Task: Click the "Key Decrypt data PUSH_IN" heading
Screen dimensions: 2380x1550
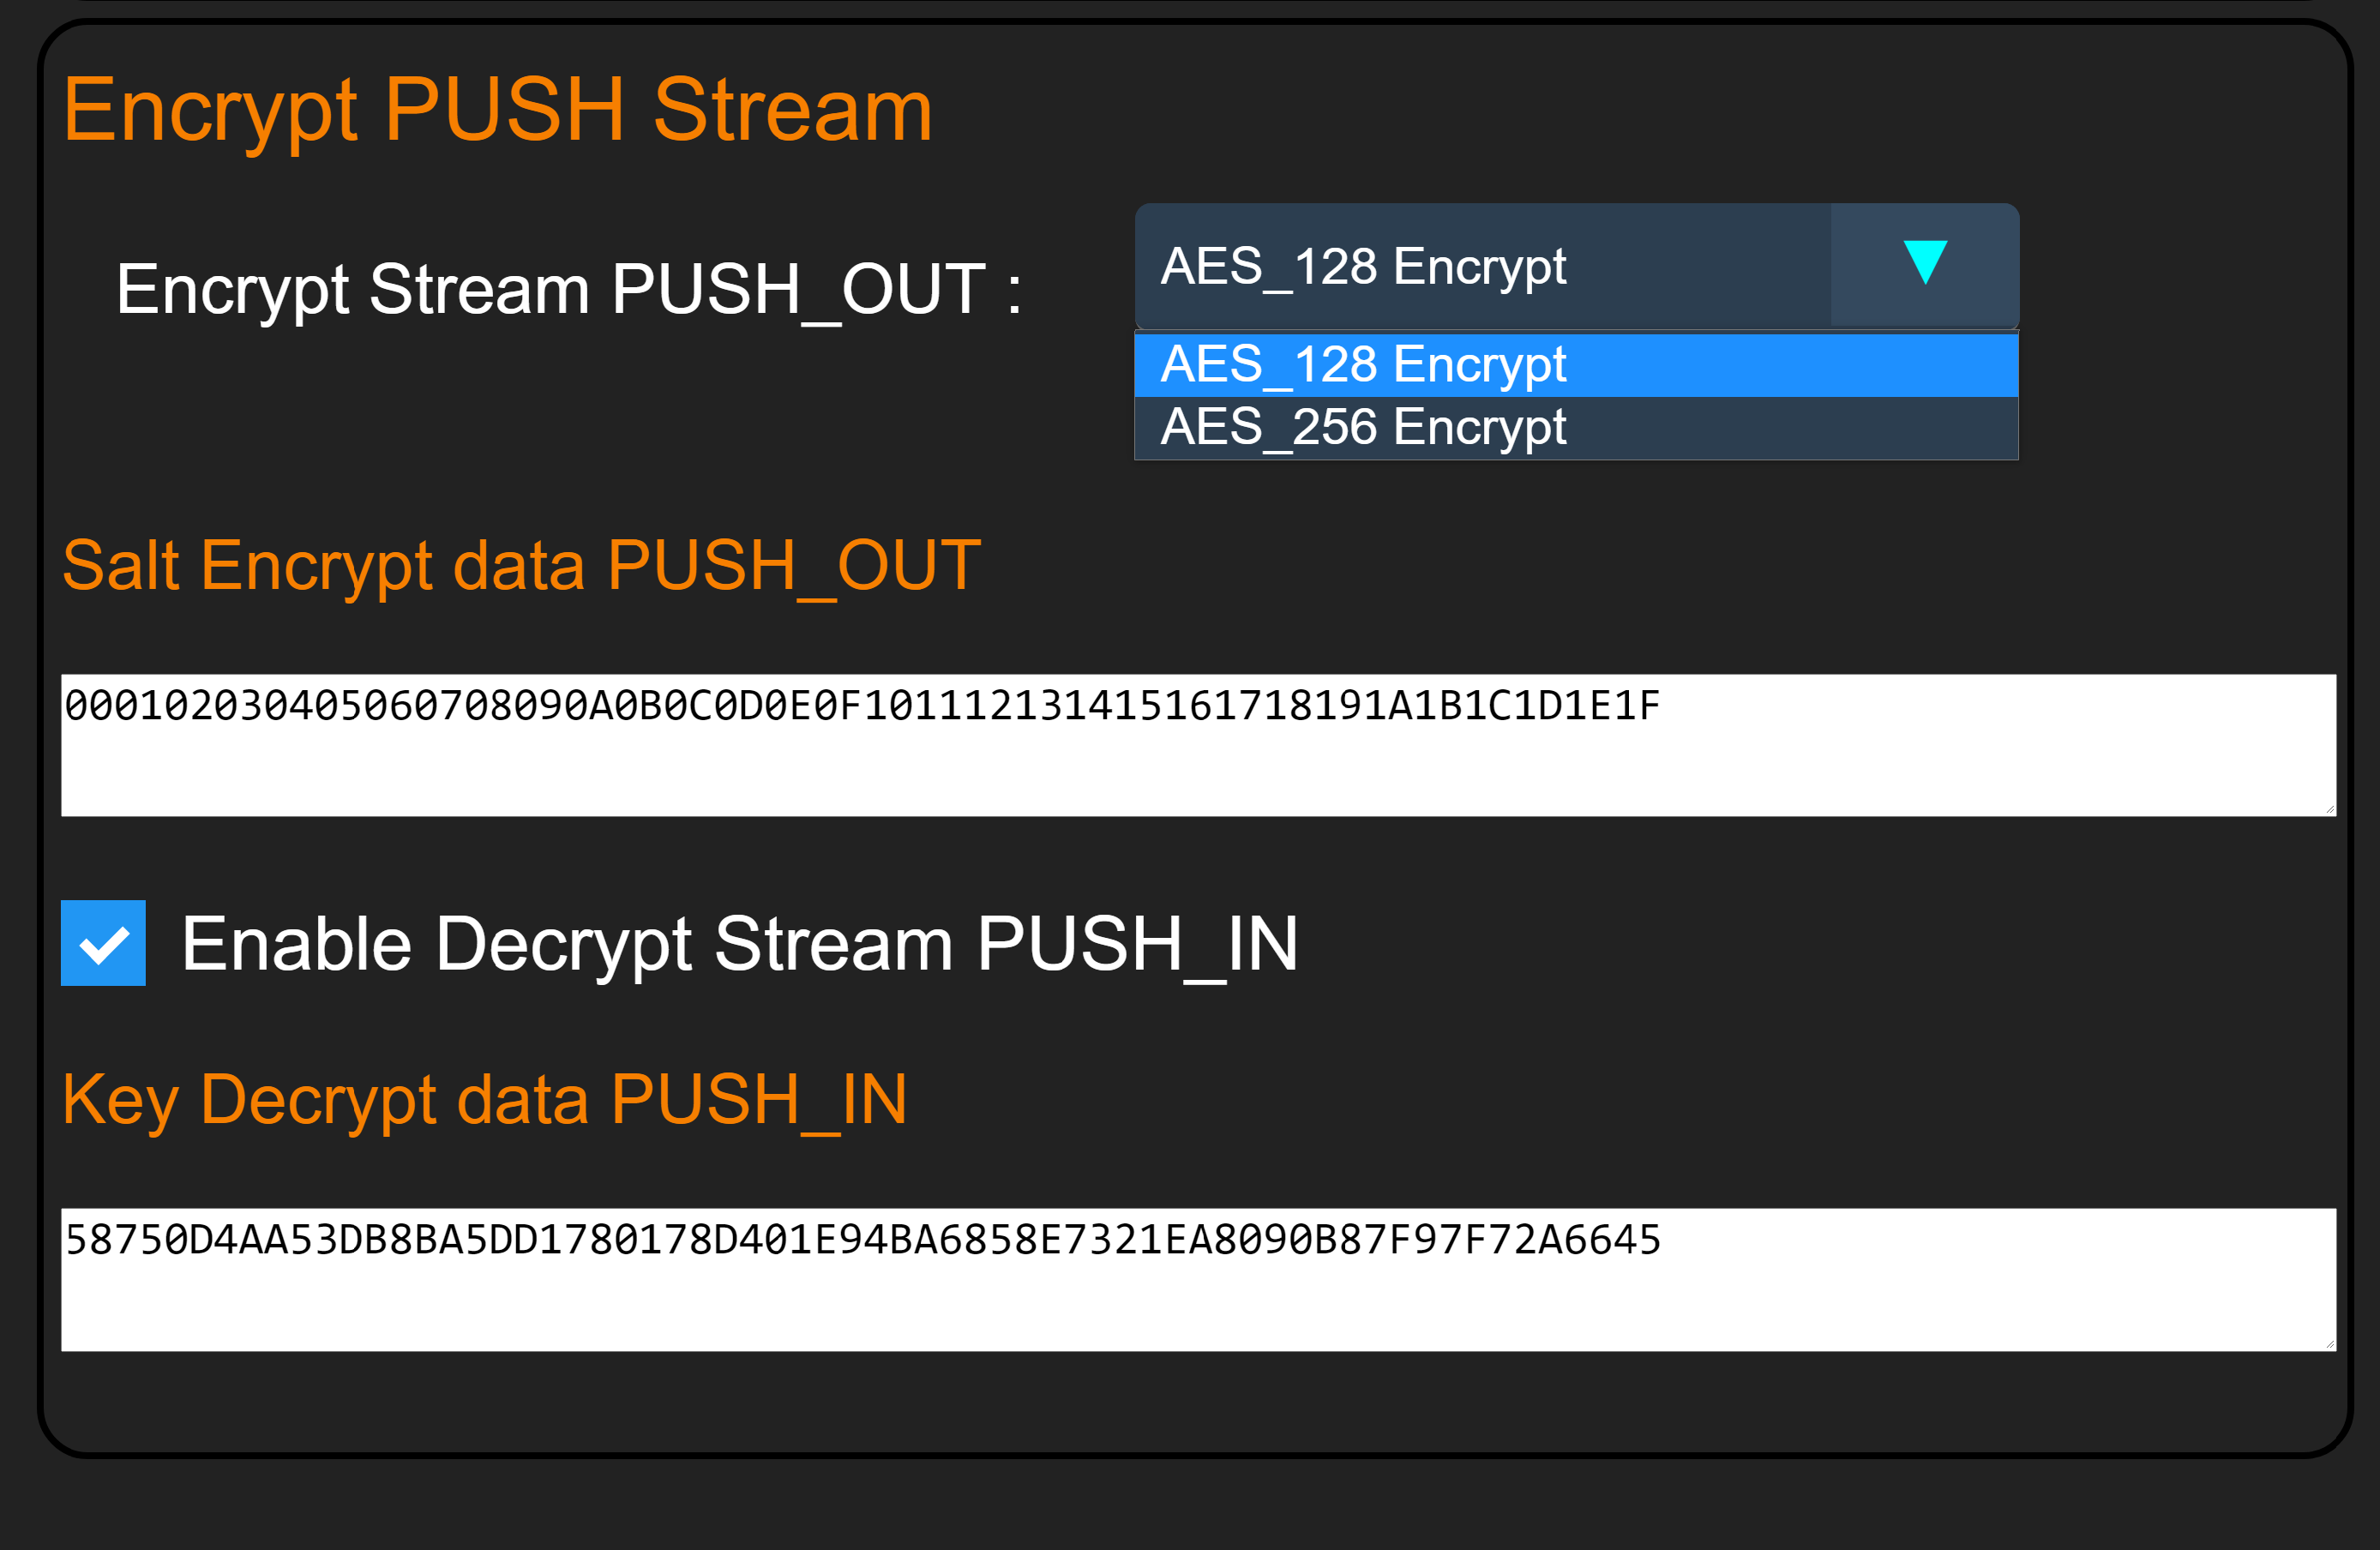Action: point(484,1100)
